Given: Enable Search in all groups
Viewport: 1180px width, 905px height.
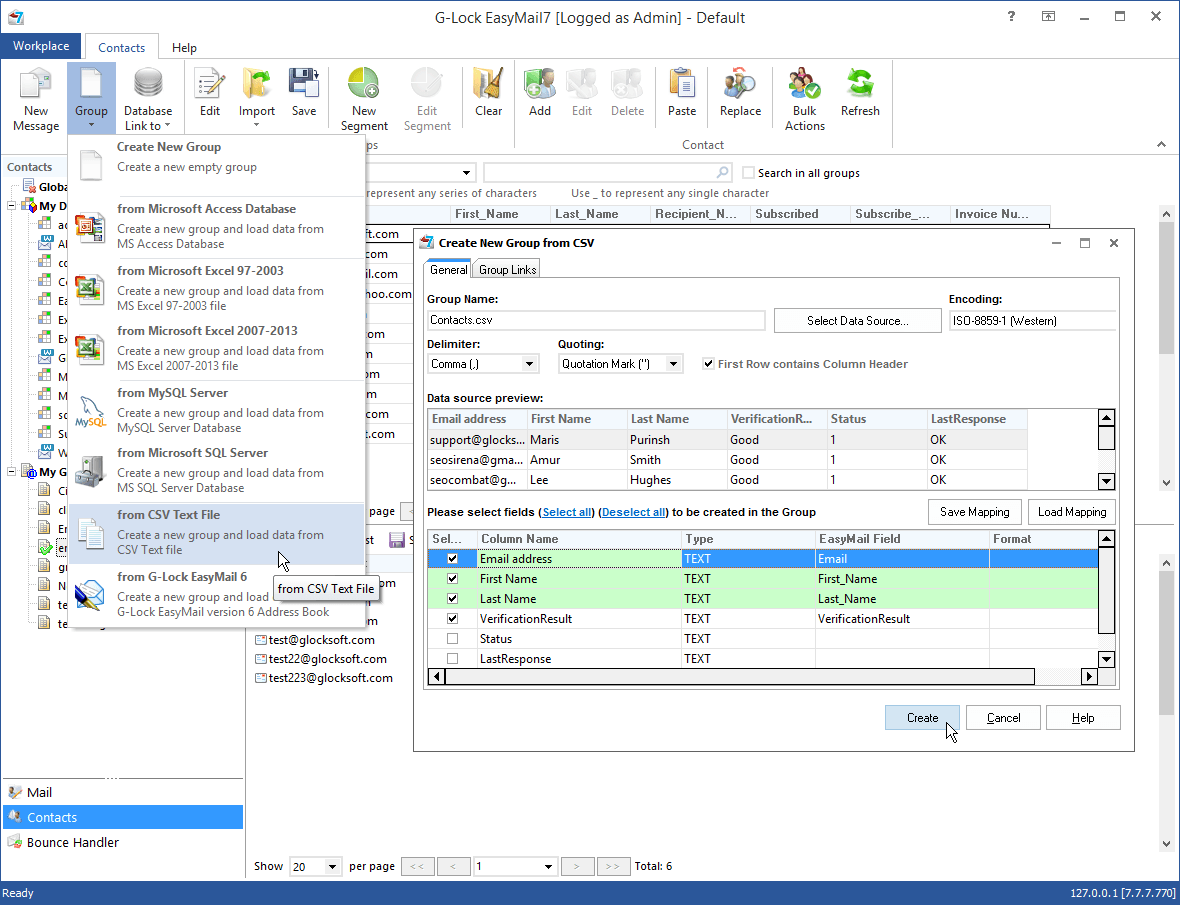Looking at the screenshot, I should (748, 173).
